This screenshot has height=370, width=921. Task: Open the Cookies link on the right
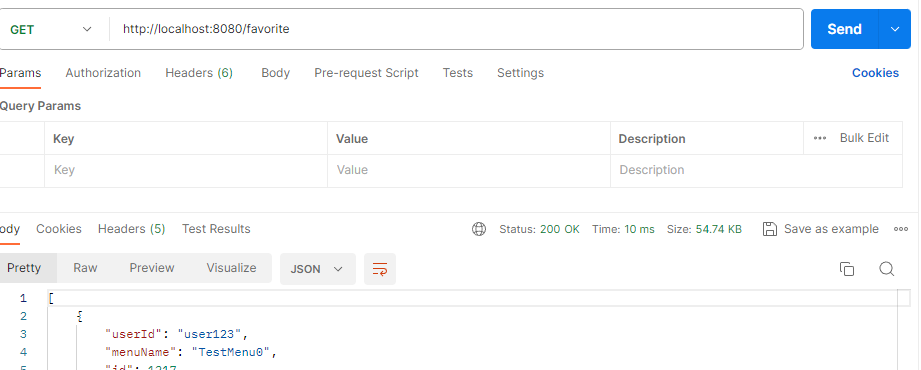(875, 73)
